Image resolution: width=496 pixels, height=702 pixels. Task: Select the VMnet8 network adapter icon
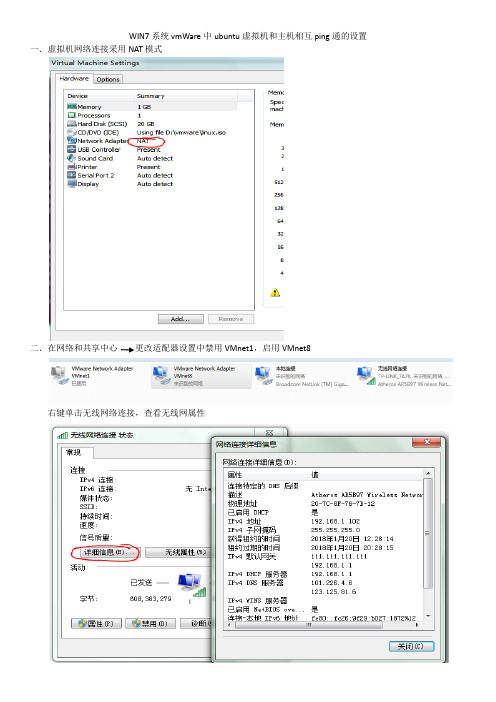tap(162, 376)
